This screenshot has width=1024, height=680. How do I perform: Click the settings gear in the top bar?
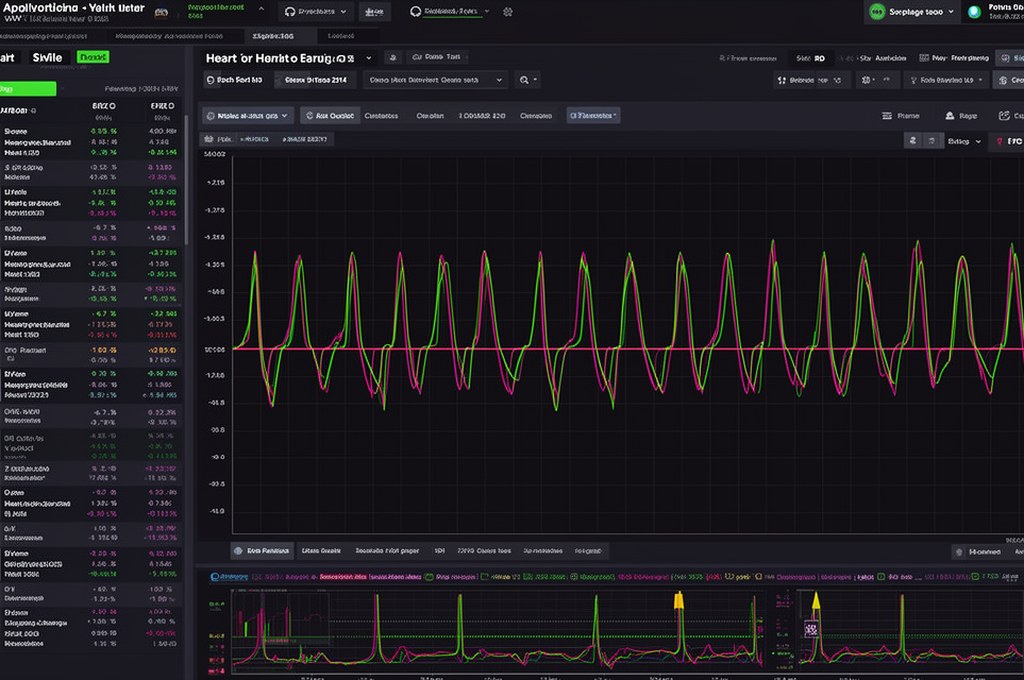[x=507, y=12]
